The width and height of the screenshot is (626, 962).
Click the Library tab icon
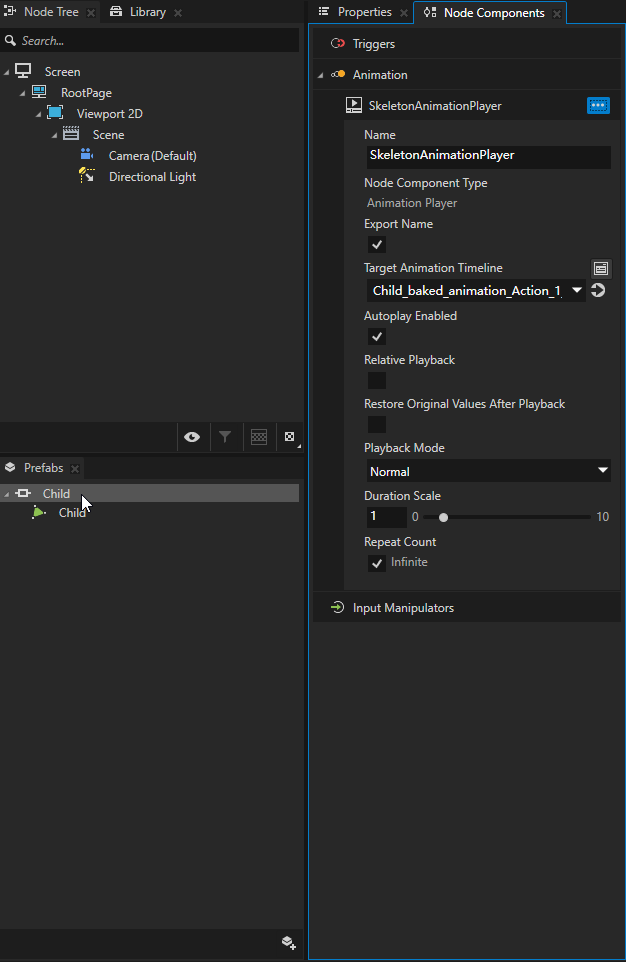coord(115,12)
